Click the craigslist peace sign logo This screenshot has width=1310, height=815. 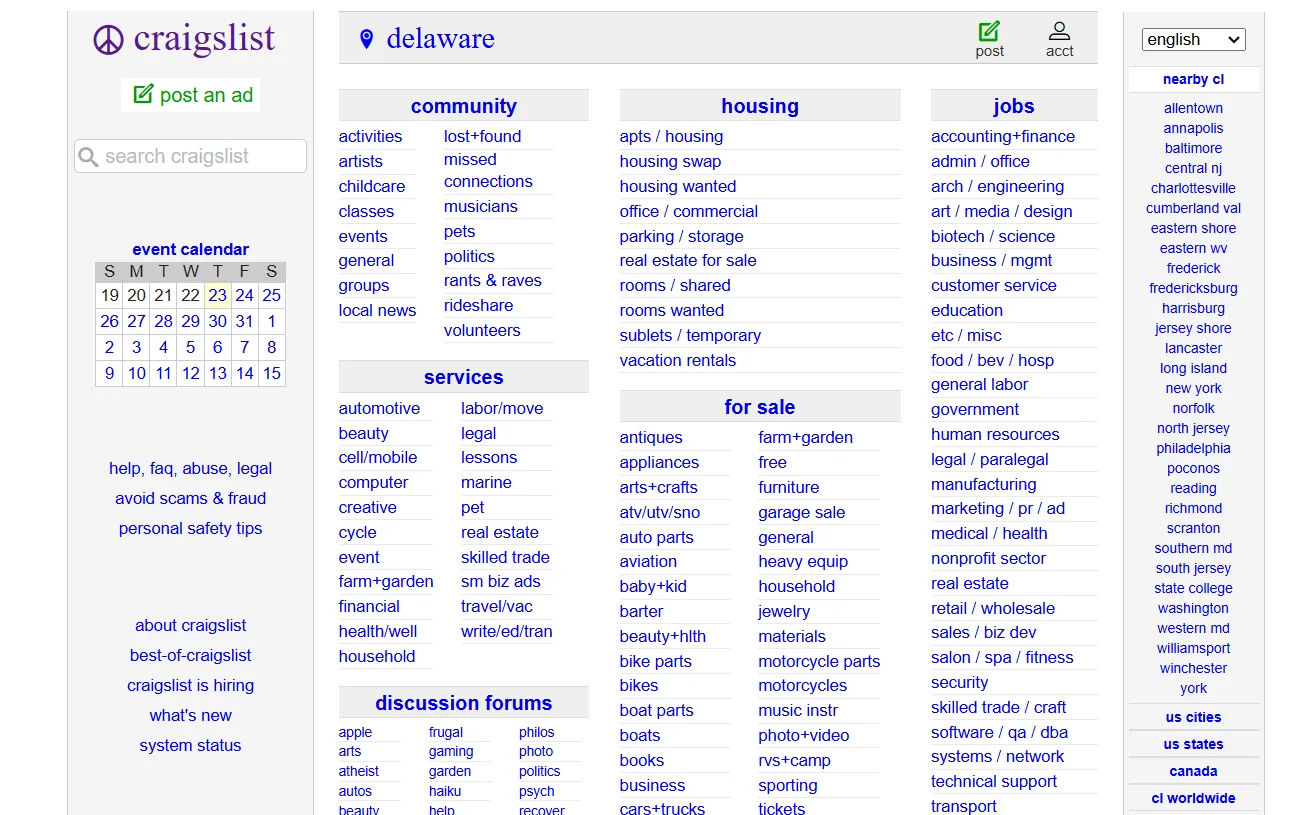(108, 40)
